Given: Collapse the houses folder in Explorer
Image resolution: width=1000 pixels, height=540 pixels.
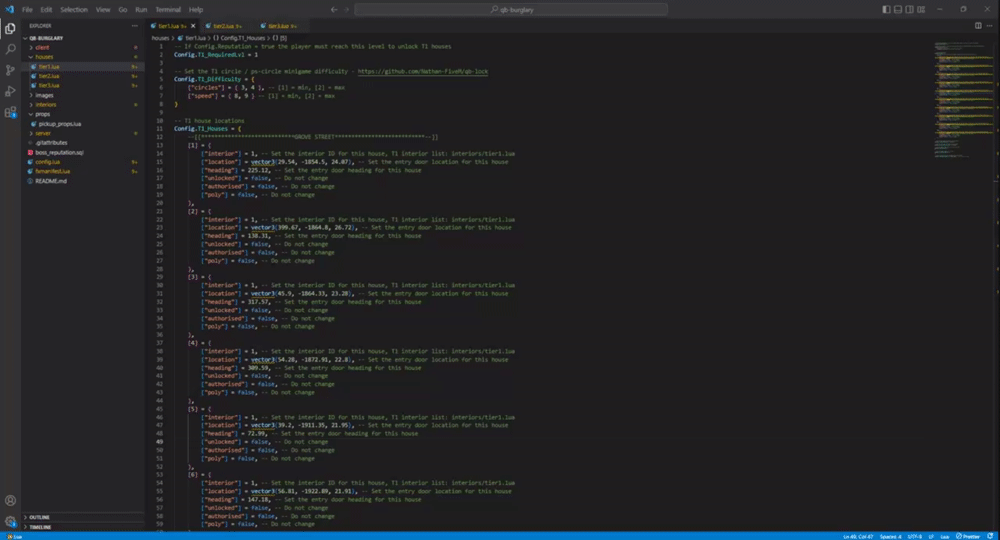Looking at the screenshot, I should [44, 57].
